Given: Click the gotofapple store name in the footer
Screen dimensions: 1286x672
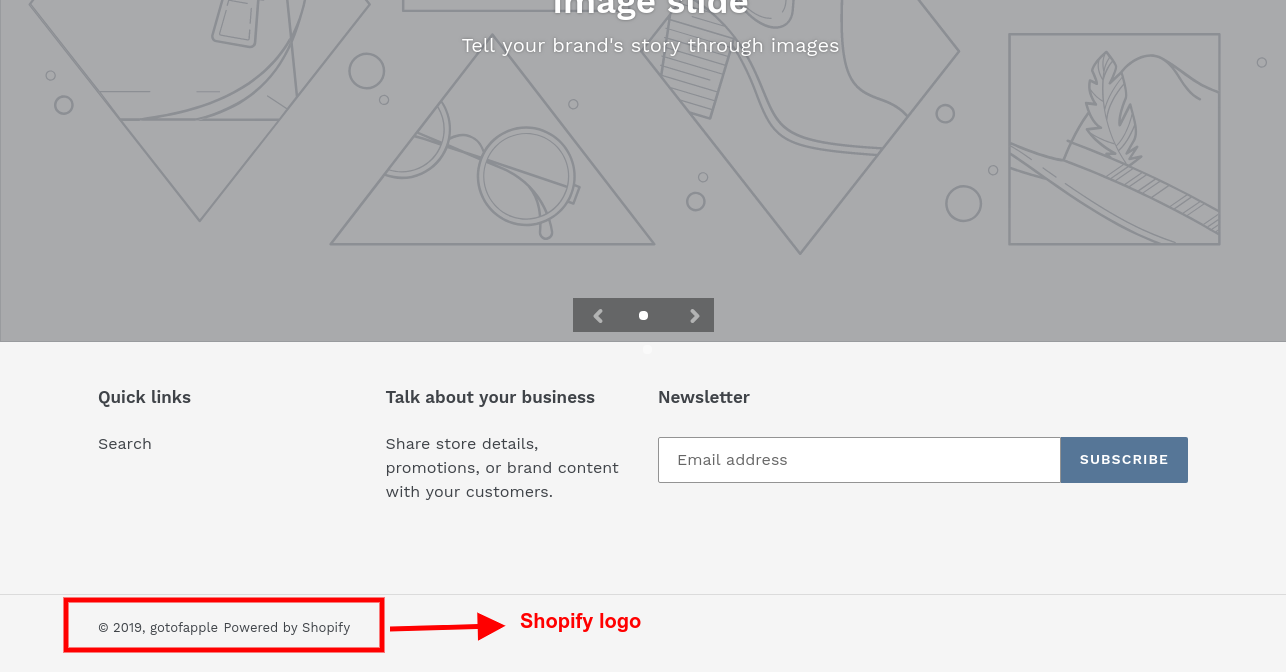Looking at the screenshot, I should coord(184,627).
